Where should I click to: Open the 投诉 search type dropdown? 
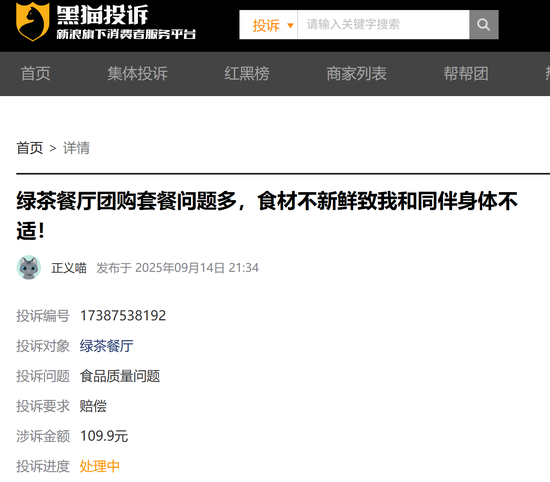[269, 25]
